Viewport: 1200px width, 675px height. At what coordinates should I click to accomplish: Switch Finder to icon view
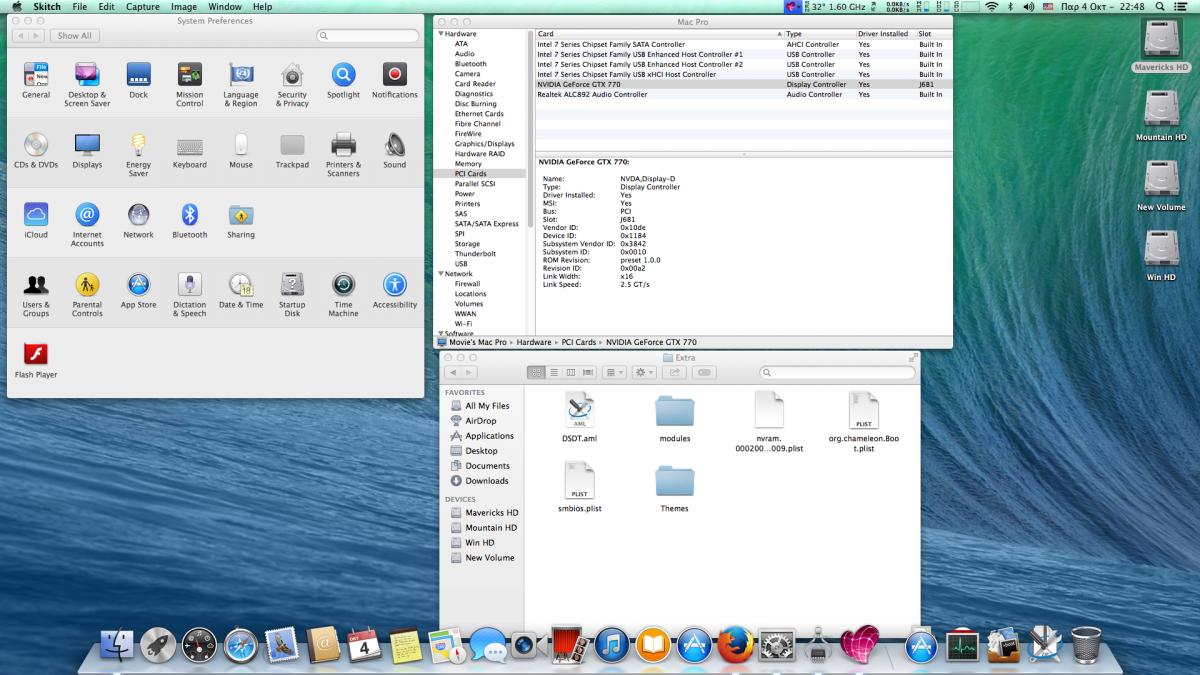coord(536,372)
